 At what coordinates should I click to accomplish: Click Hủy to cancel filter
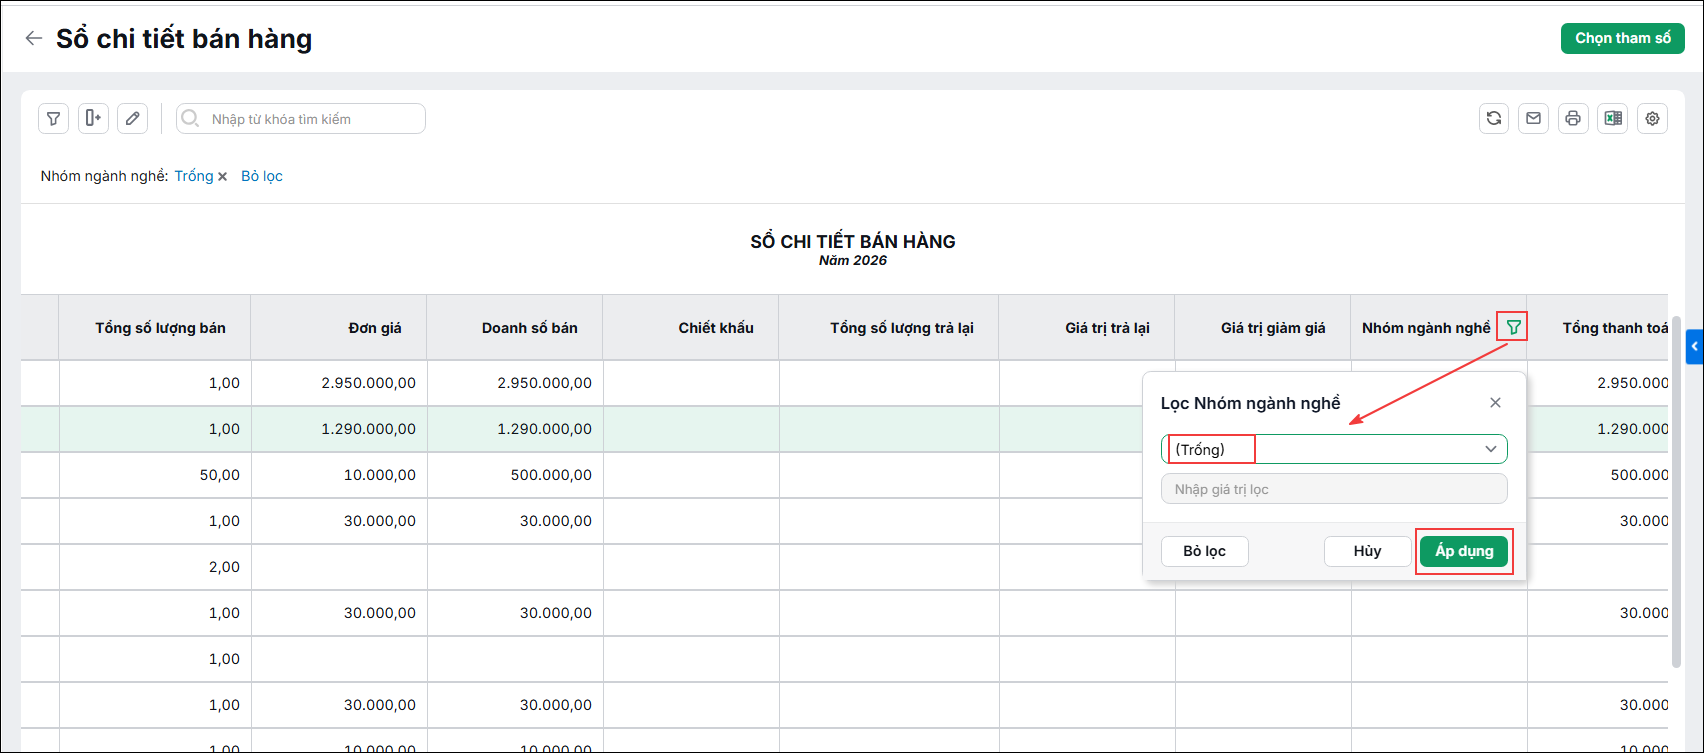[x=1367, y=551]
